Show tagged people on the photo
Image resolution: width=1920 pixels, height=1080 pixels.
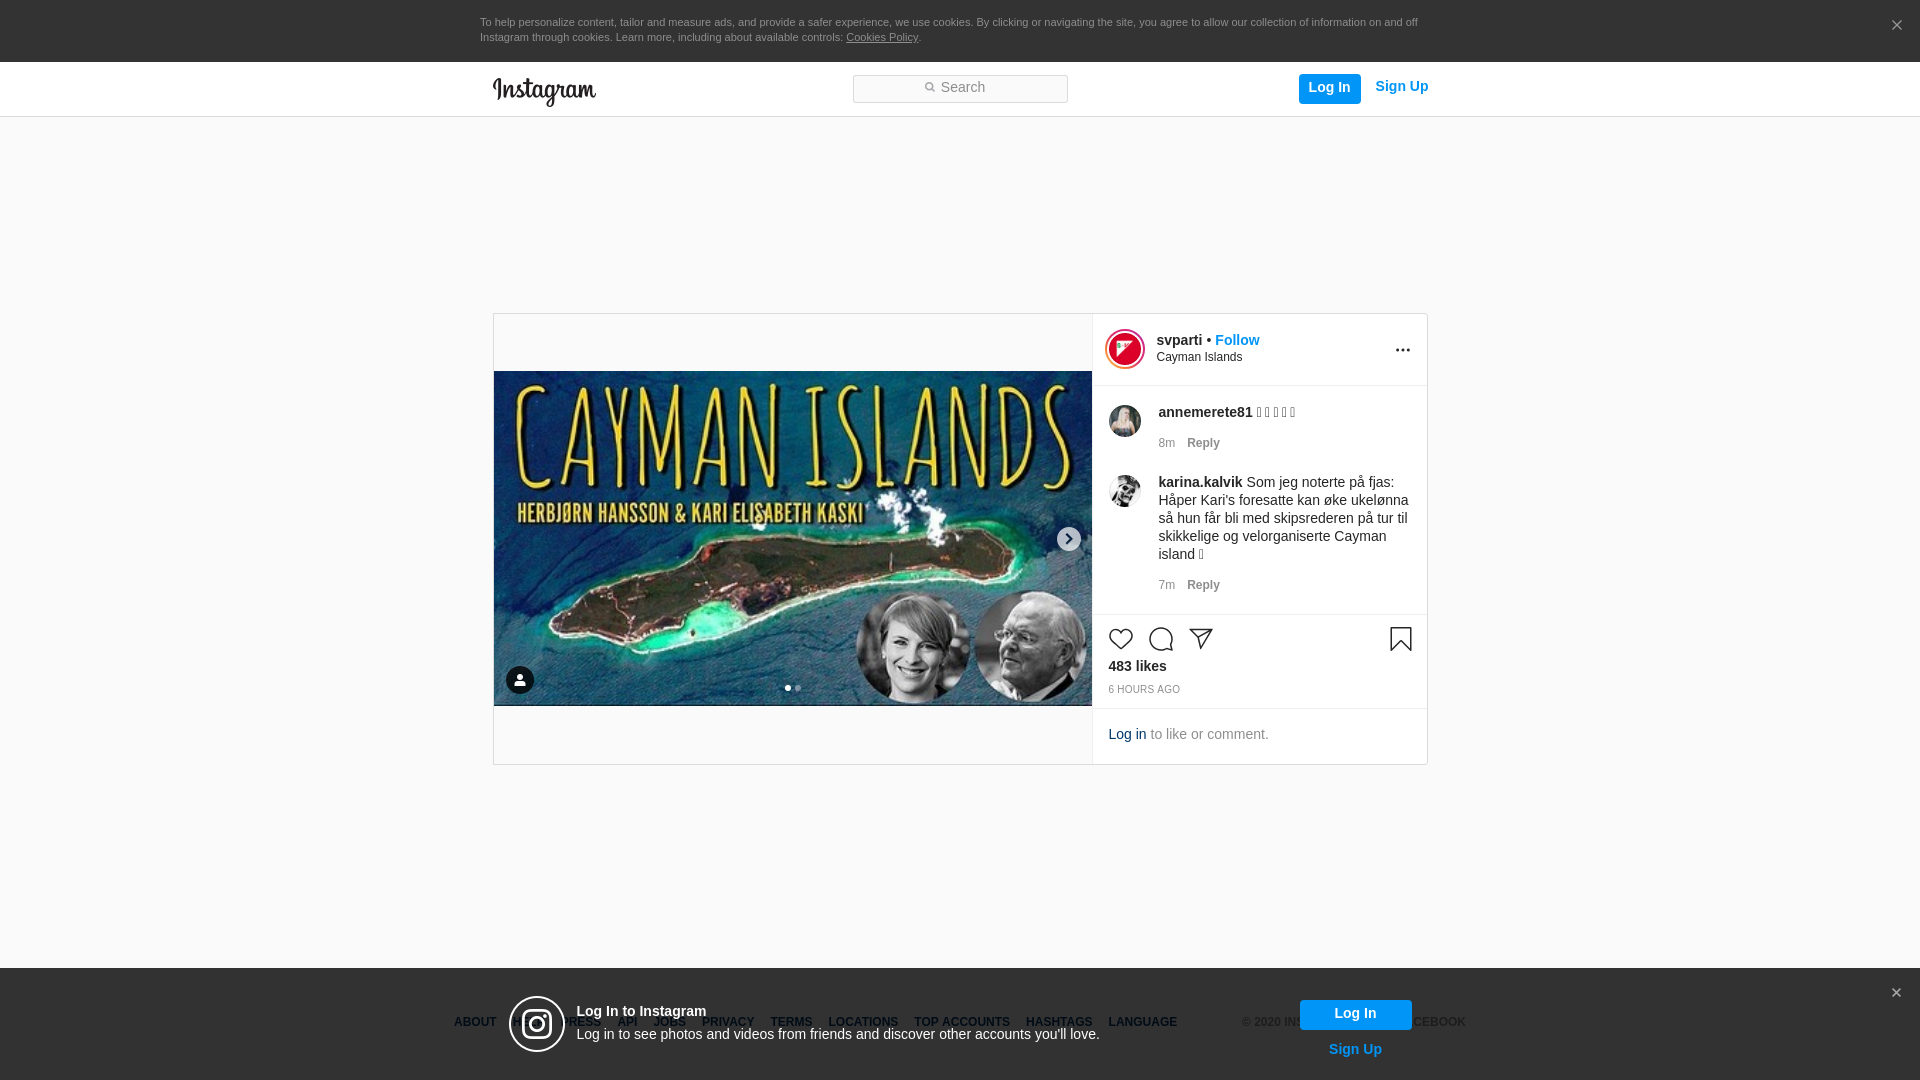tap(520, 680)
